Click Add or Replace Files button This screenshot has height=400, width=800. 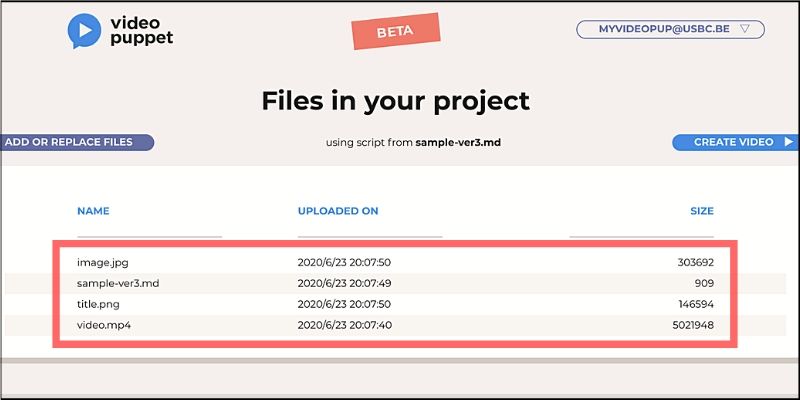point(77,142)
